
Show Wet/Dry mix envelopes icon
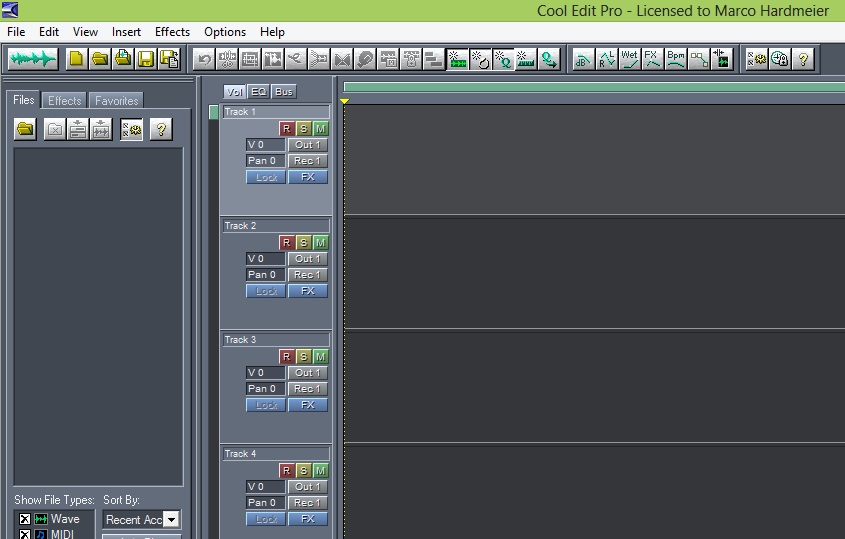[629, 59]
